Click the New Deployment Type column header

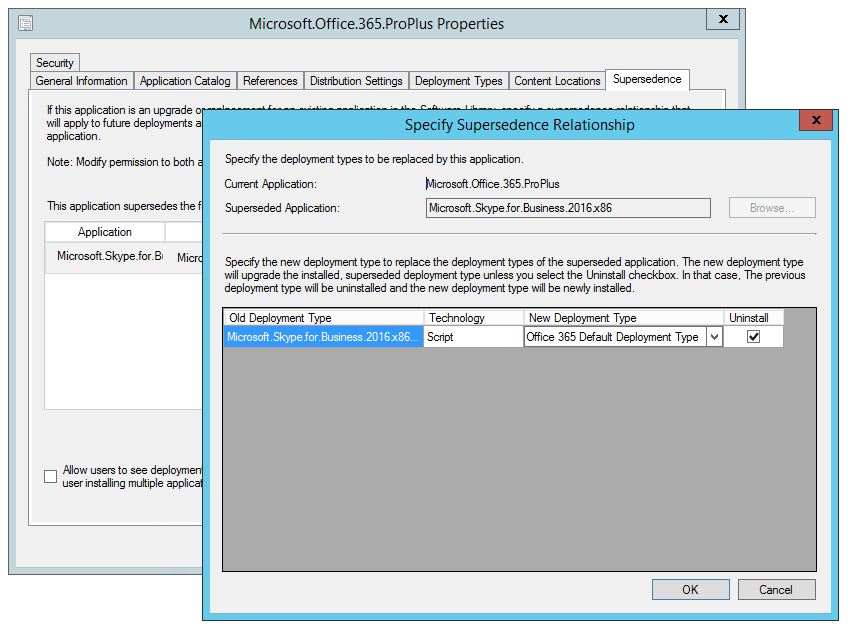pyautogui.click(x=623, y=318)
